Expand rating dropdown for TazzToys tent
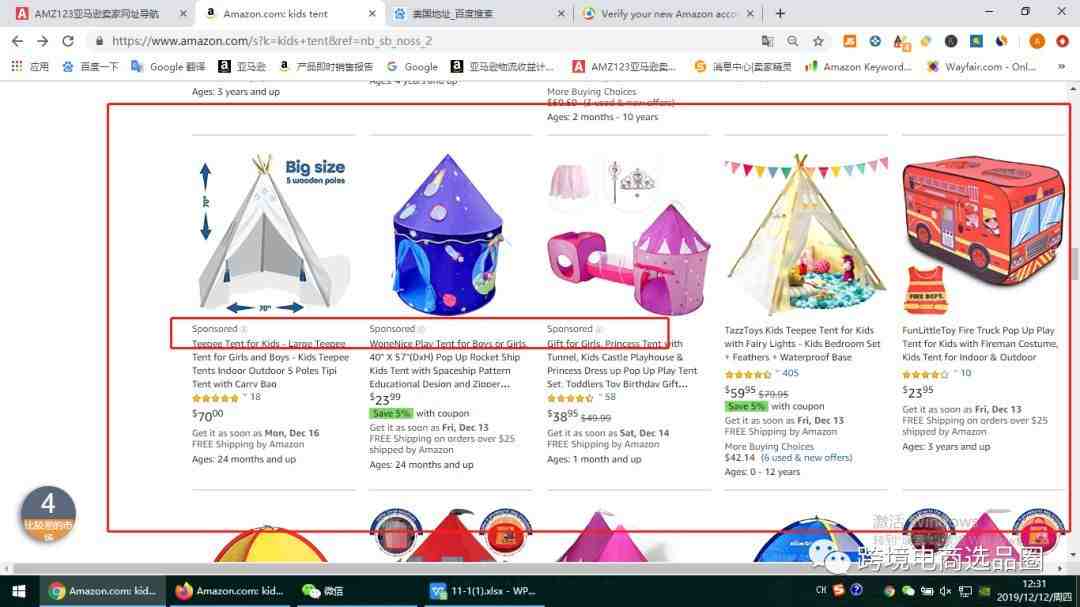The image size is (1080, 607). (x=777, y=372)
